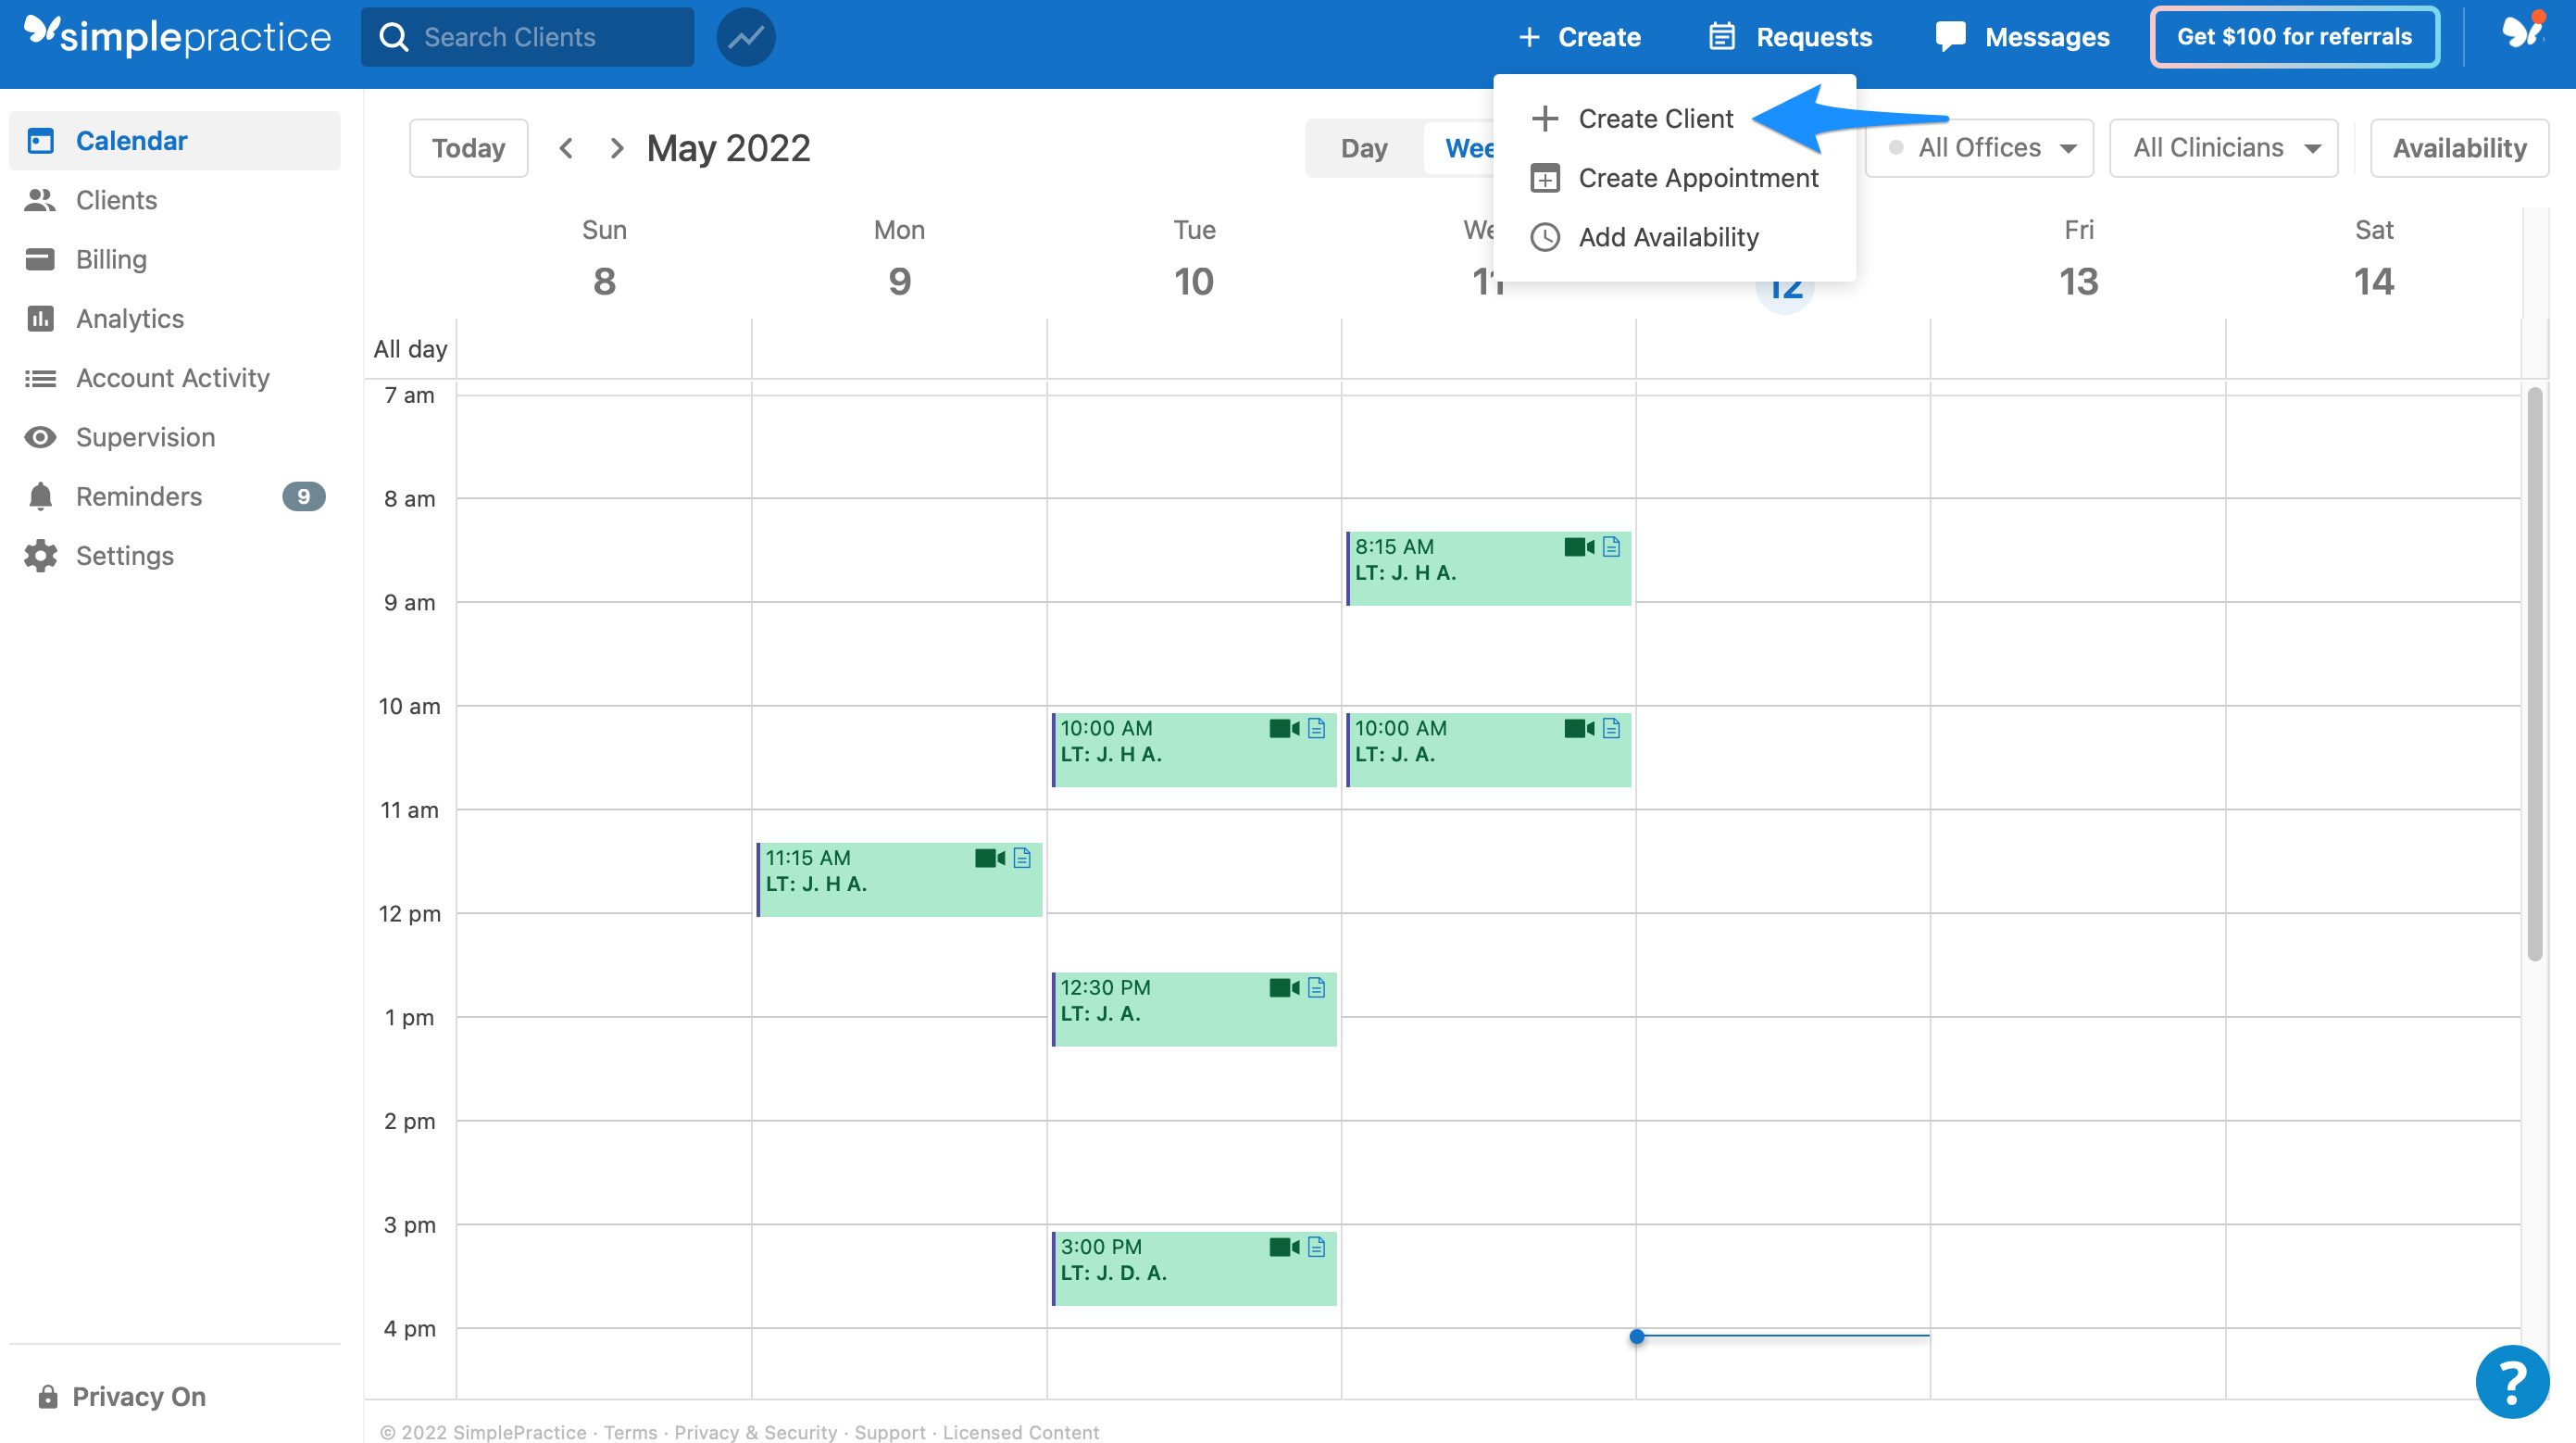Switch to Day view
The width and height of the screenshot is (2576, 1443).
click(1364, 147)
